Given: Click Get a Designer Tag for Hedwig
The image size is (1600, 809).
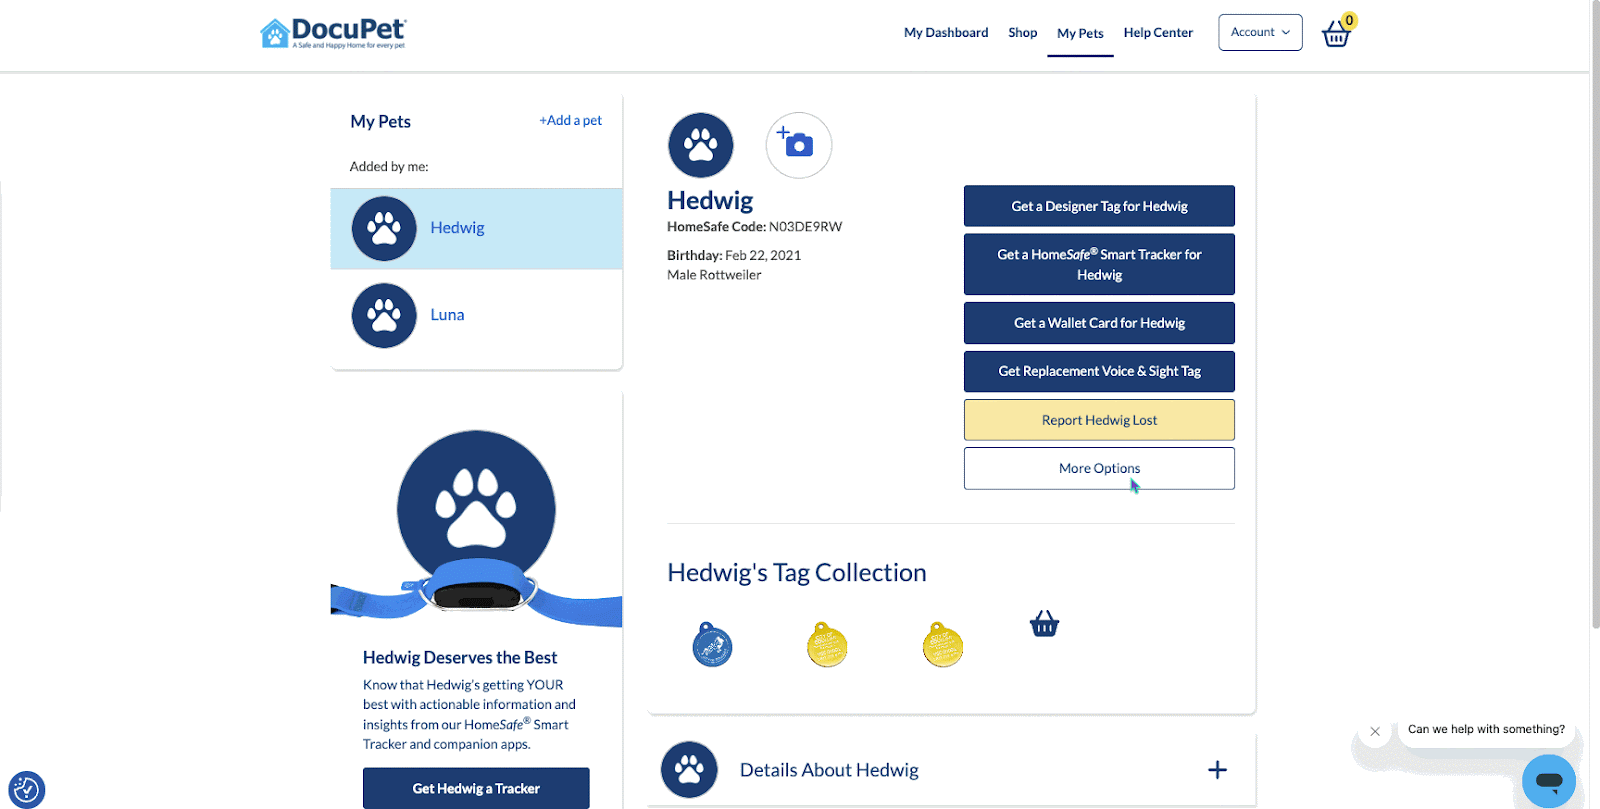Looking at the screenshot, I should pyautogui.click(x=1099, y=206).
